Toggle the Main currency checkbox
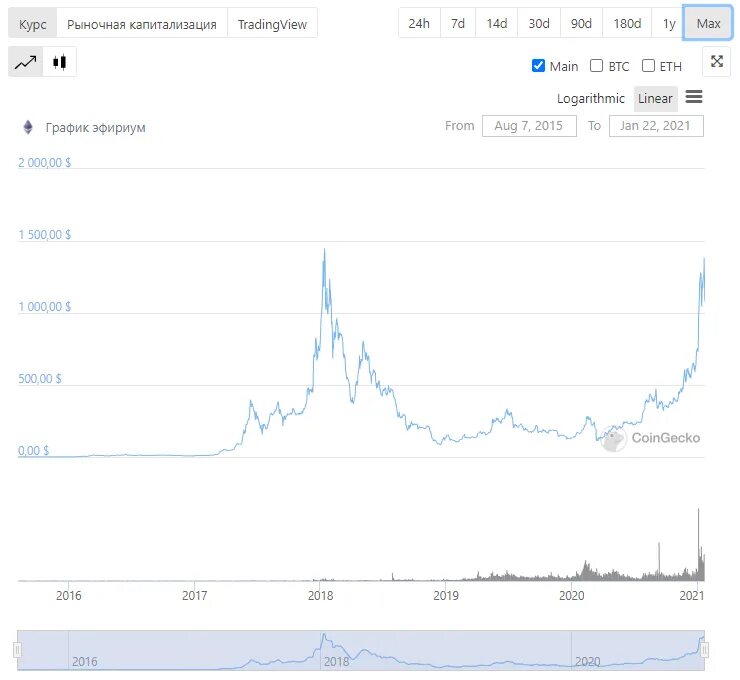Viewport: 740px width, 680px height. tap(538, 66)
